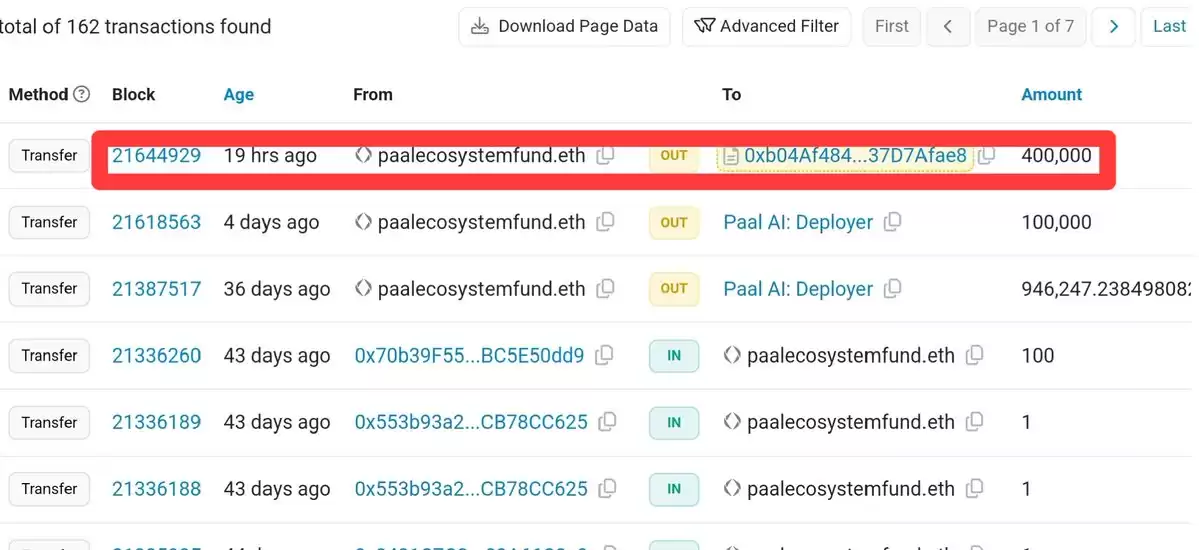1199x550 pixels.
Task: Click IN badge in 21336260 row
Action: coord(674,356)
